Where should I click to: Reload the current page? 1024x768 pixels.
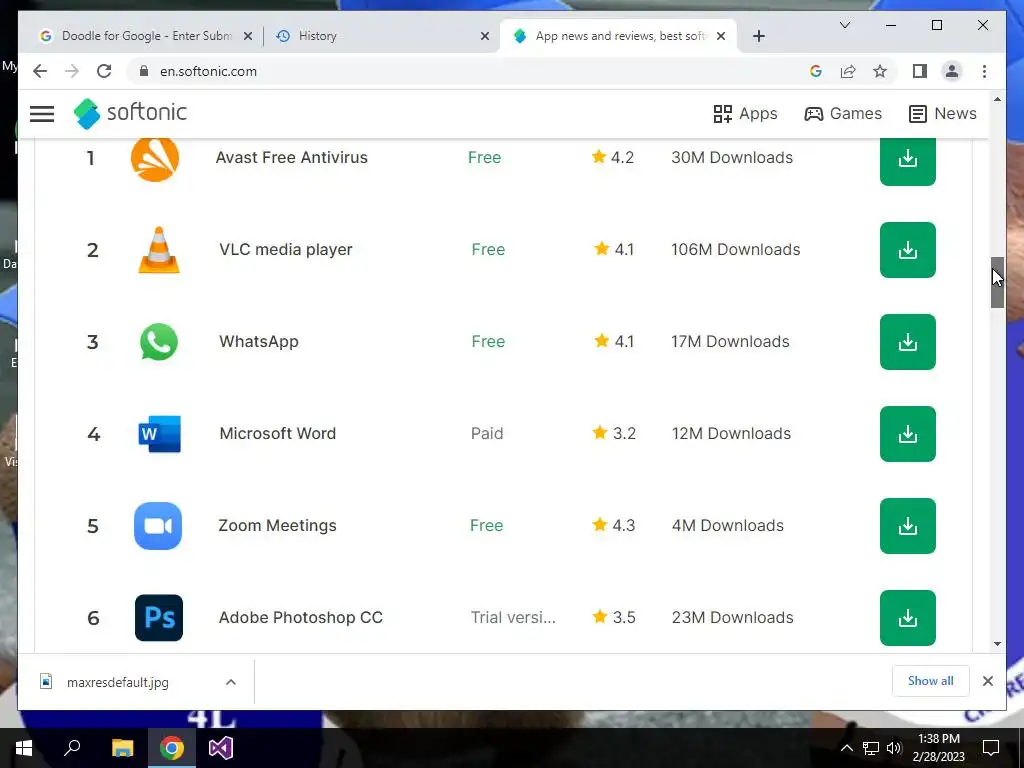coord(104,71)
